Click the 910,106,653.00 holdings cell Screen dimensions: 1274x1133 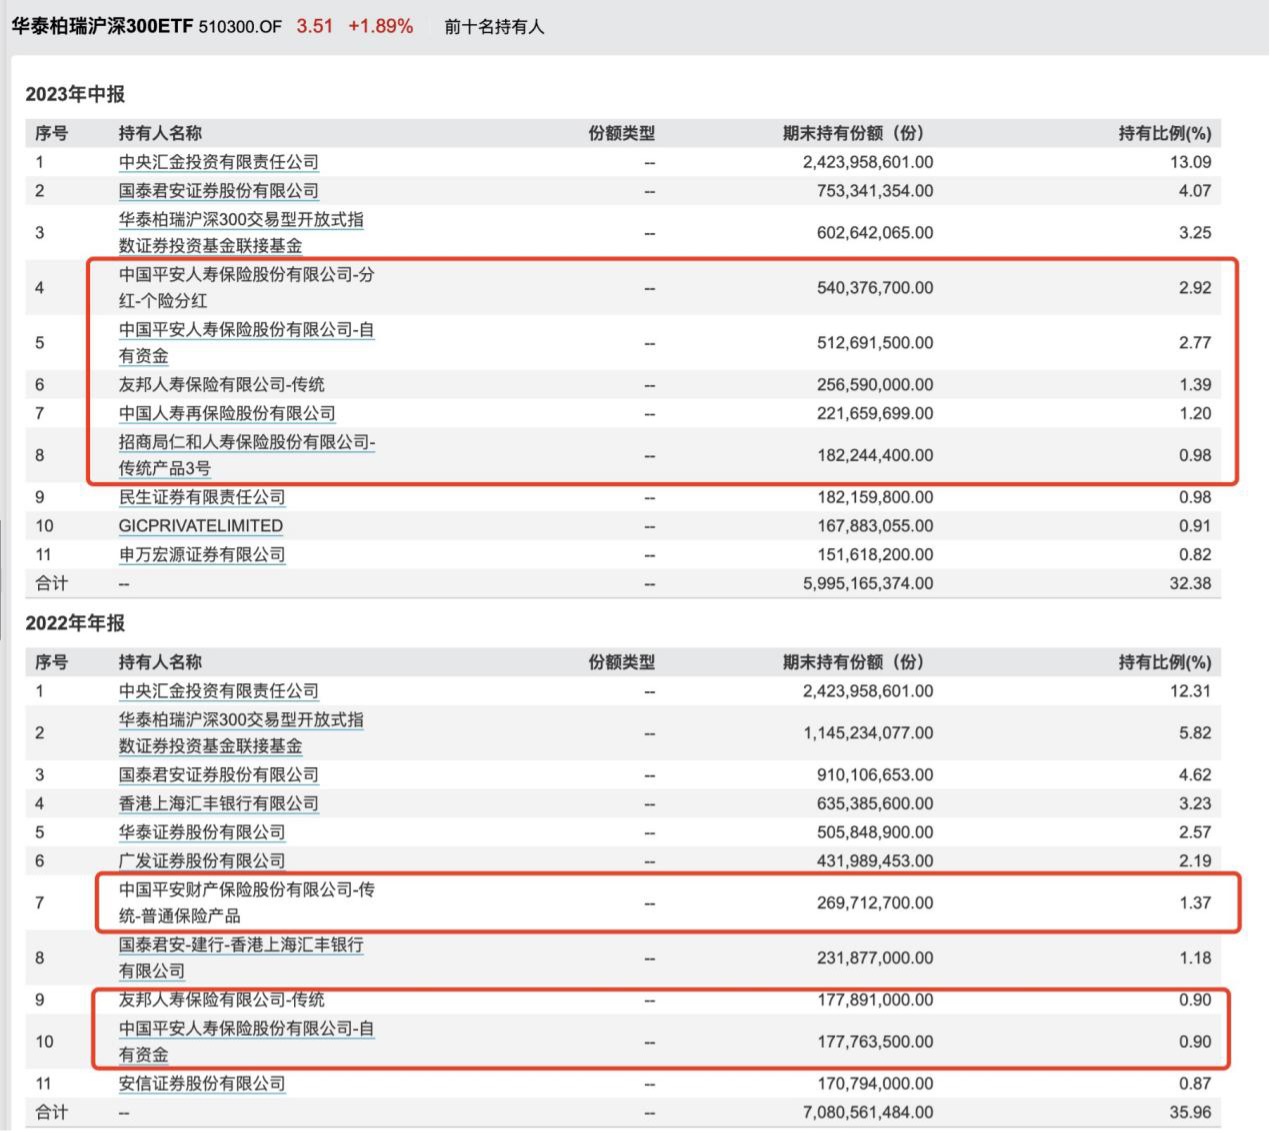(875, 776)
